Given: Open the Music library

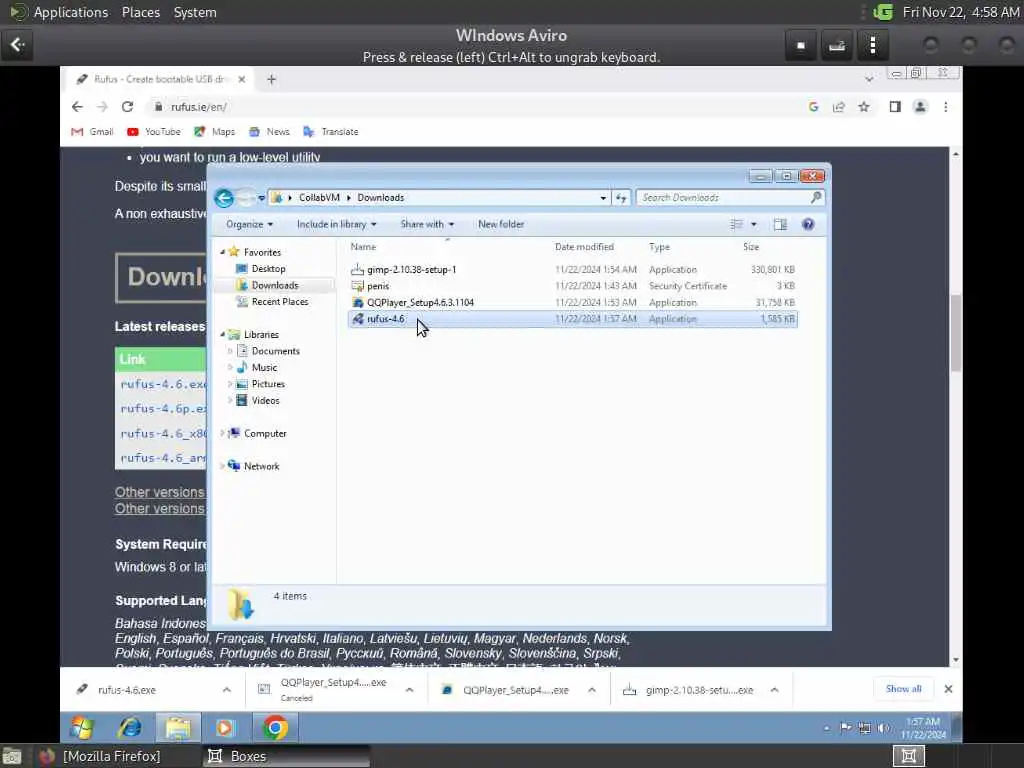Looking at the screenshot, I should click(264, 368).
